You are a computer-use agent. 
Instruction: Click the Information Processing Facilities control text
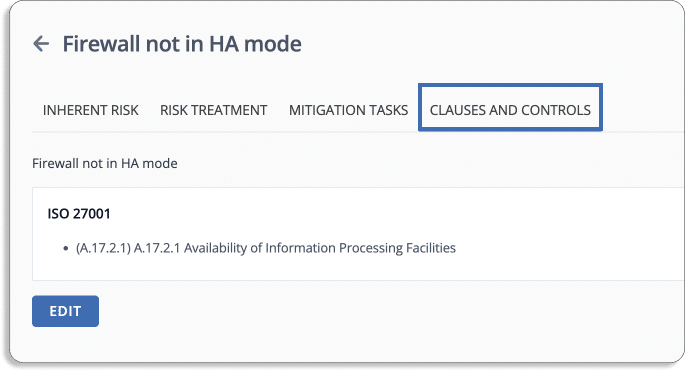click(x=360, y=248)
